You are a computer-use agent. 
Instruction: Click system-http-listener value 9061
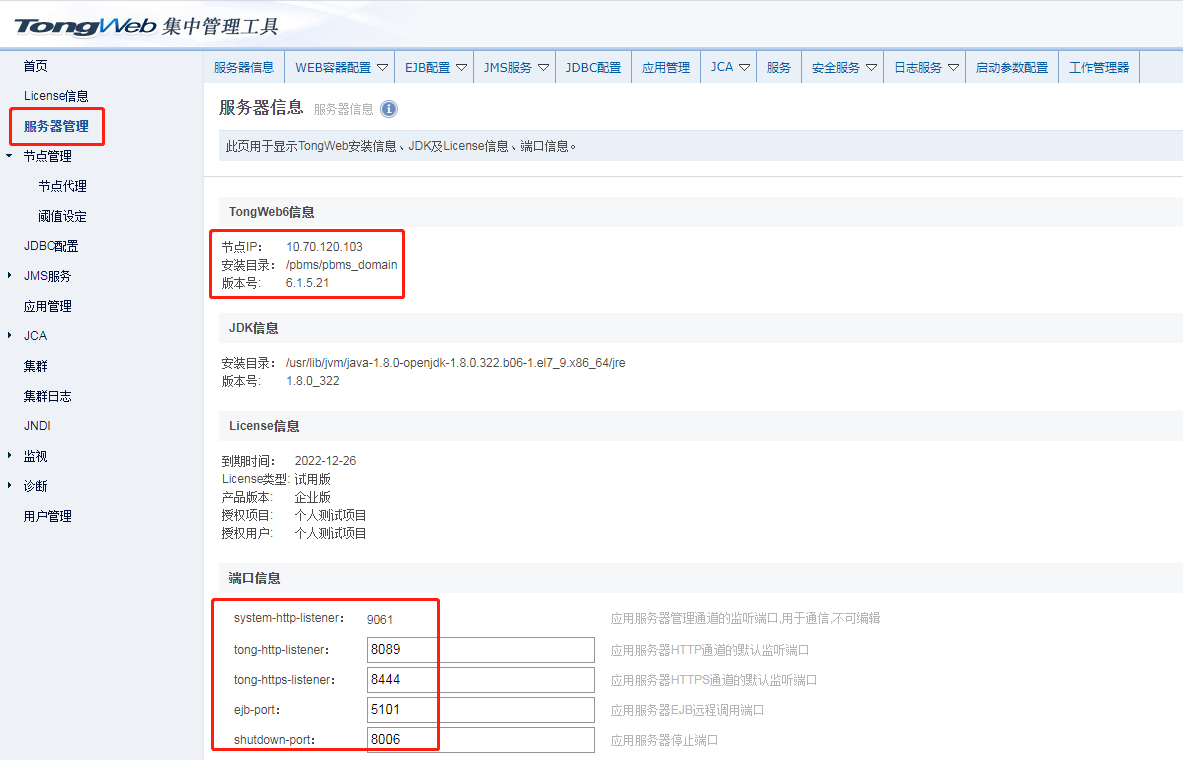pos(379,620)
